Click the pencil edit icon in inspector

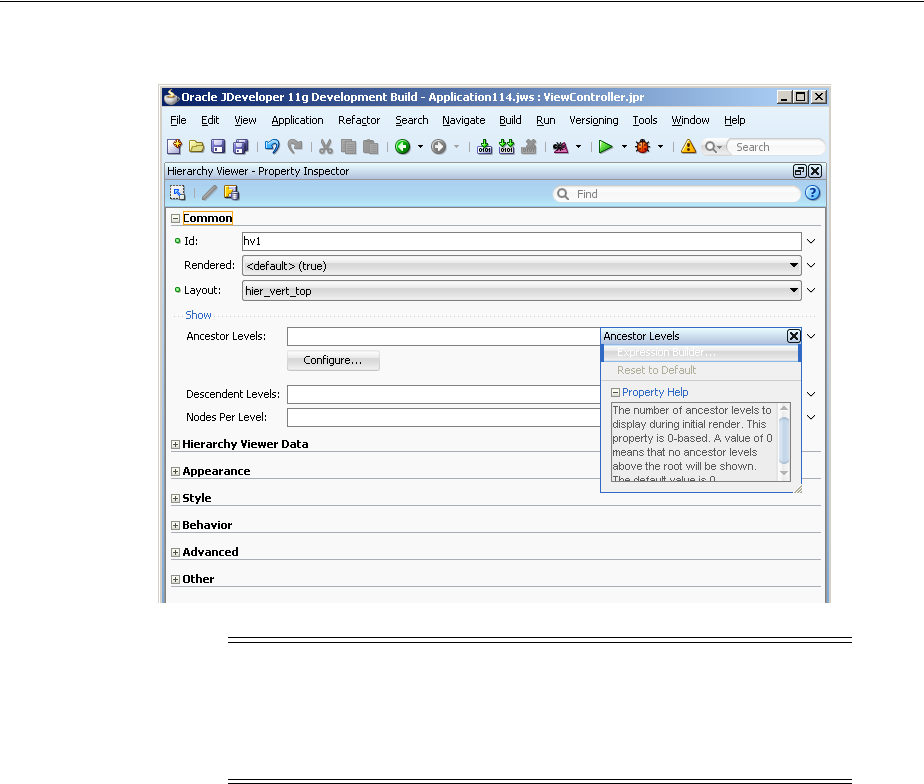pyautogui.click(x=209, y=193)
